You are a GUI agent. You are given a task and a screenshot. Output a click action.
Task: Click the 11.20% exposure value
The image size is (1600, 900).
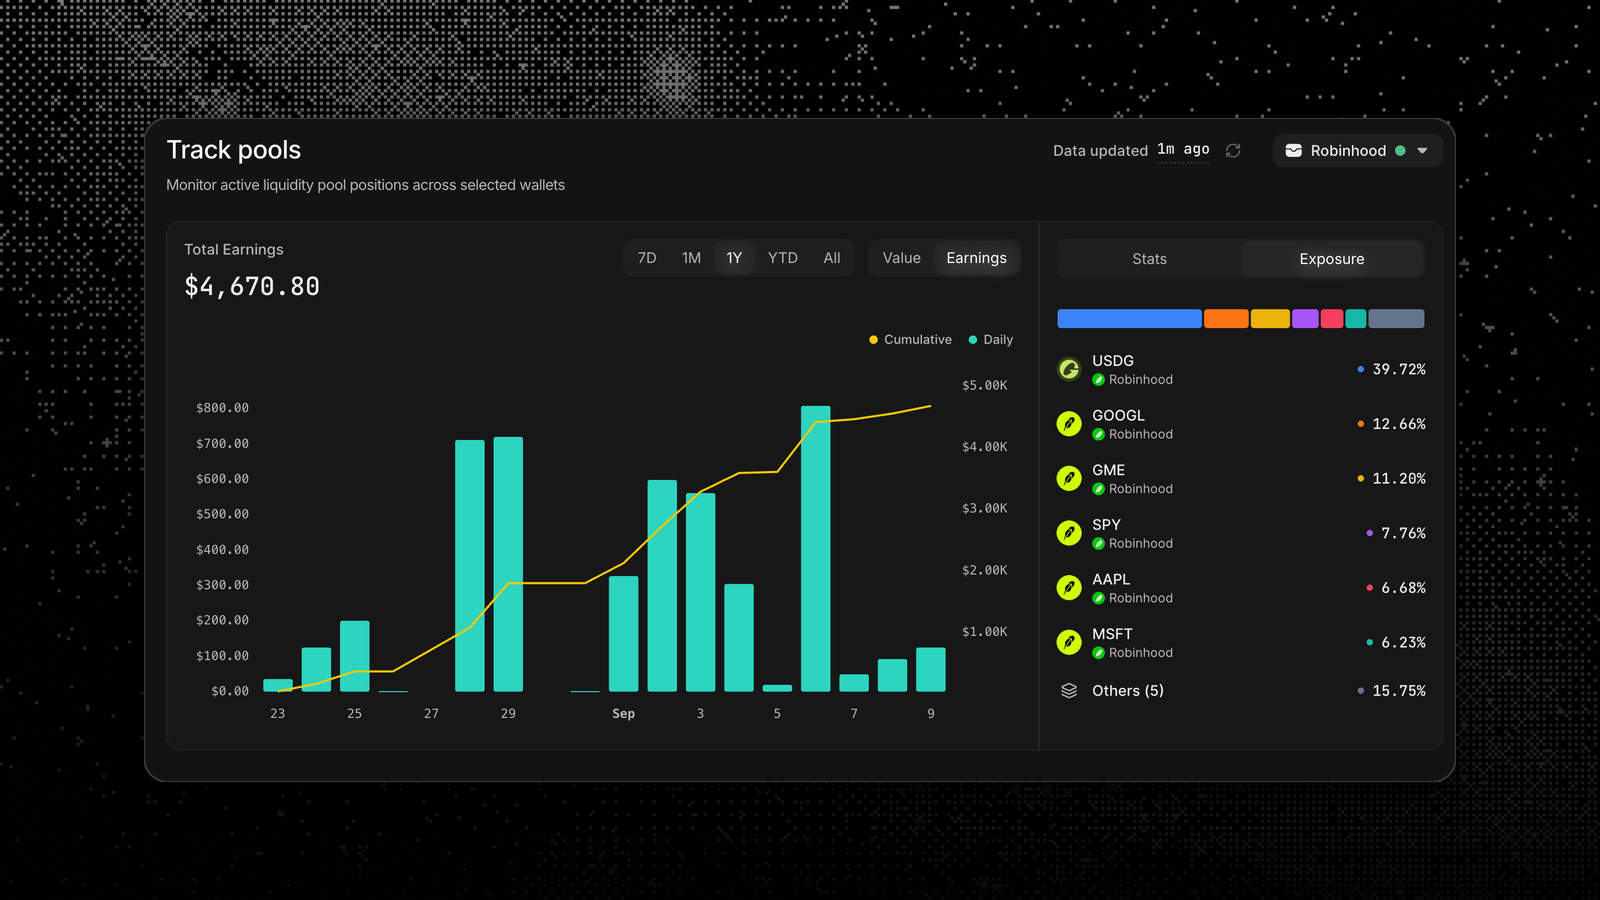(x=1399, y=478)
